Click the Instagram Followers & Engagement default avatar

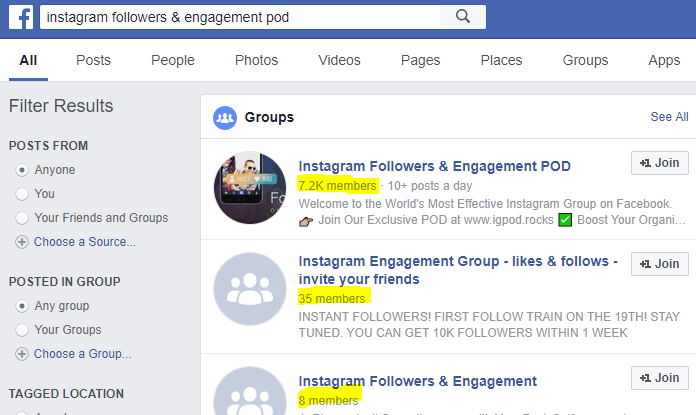[250, 391]
